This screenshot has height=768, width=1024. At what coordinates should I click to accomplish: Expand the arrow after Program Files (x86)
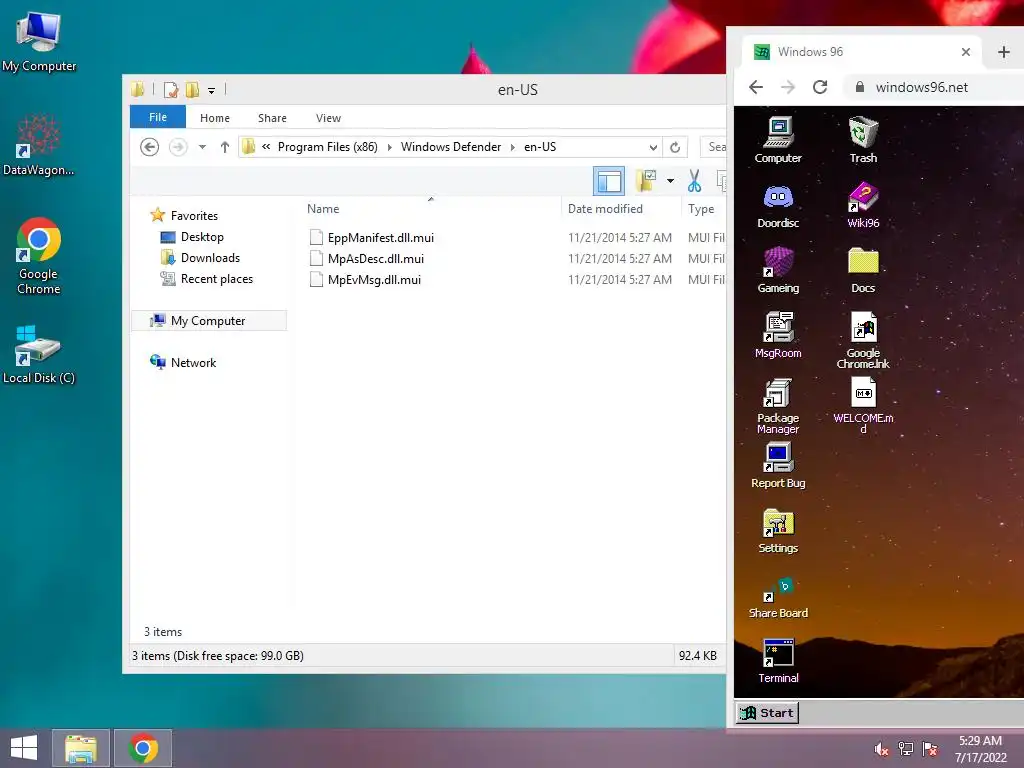389,147
